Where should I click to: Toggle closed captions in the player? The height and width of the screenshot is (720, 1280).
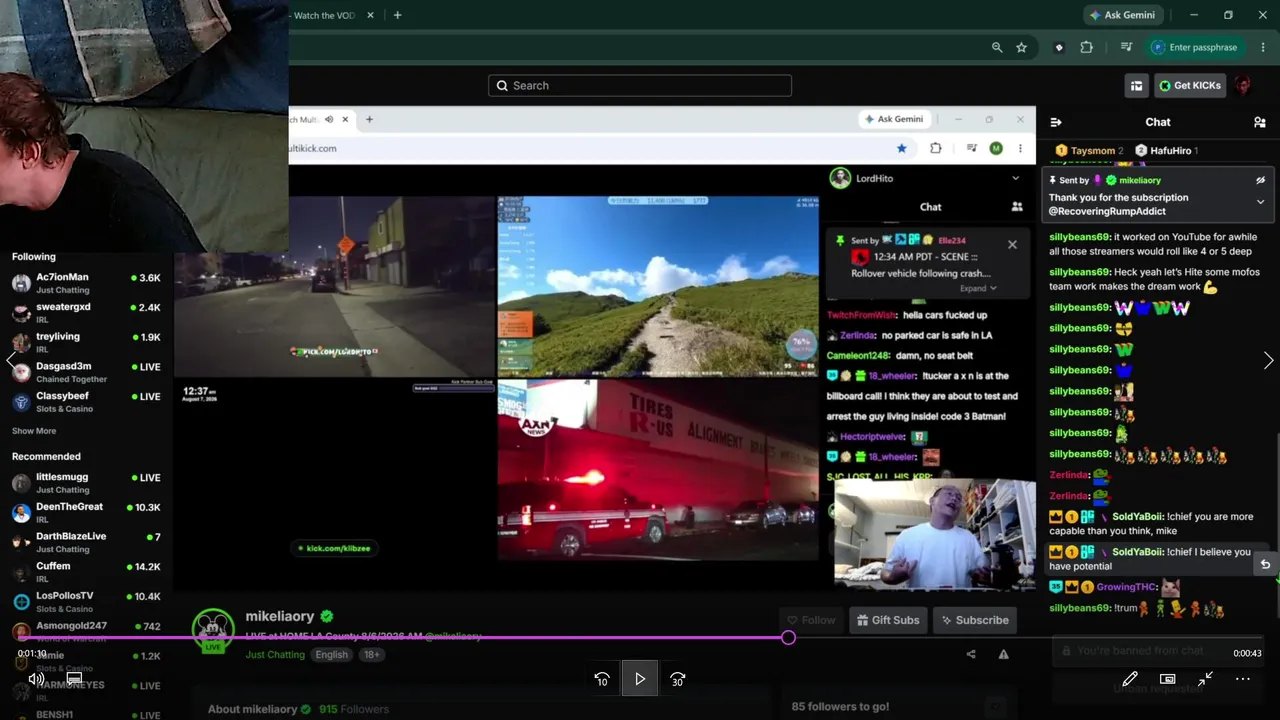point(74,679)
